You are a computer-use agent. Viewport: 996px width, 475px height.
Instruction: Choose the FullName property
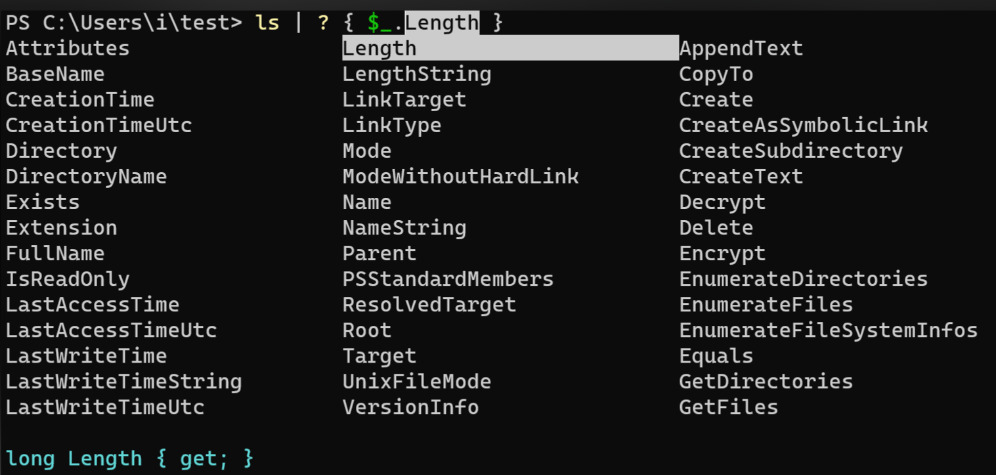(x=55, y=254)
